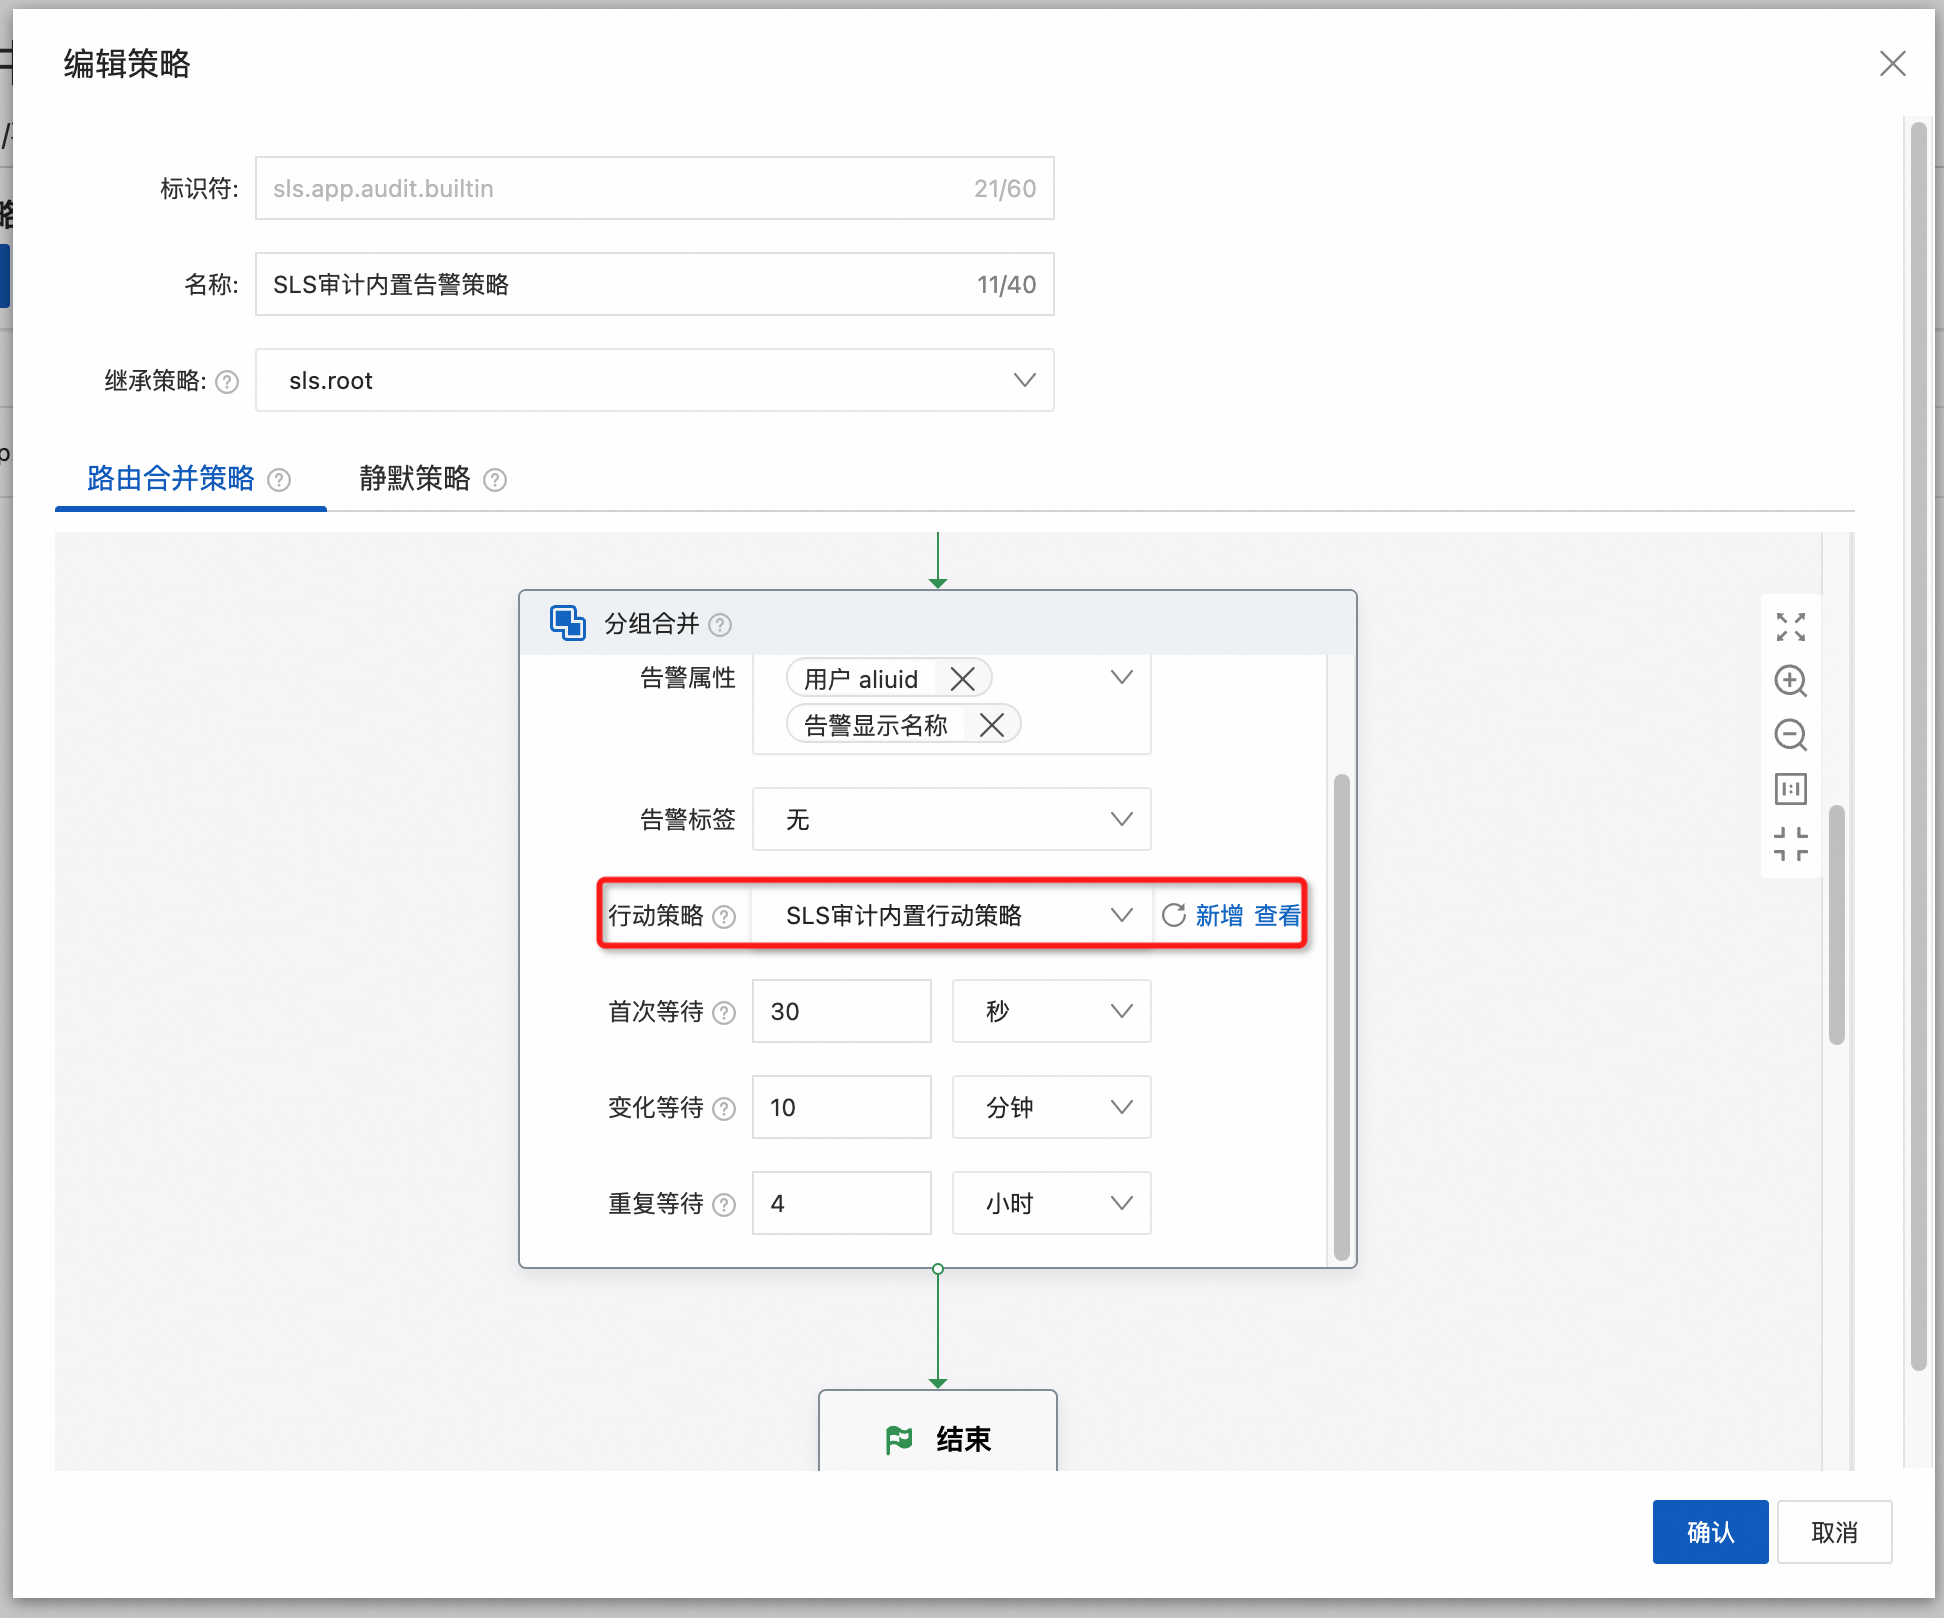Remove the 告警显示名称 tag
Image resolution: width=1944 pixels, height=1618 pixels.
click(x=992, y=725)
